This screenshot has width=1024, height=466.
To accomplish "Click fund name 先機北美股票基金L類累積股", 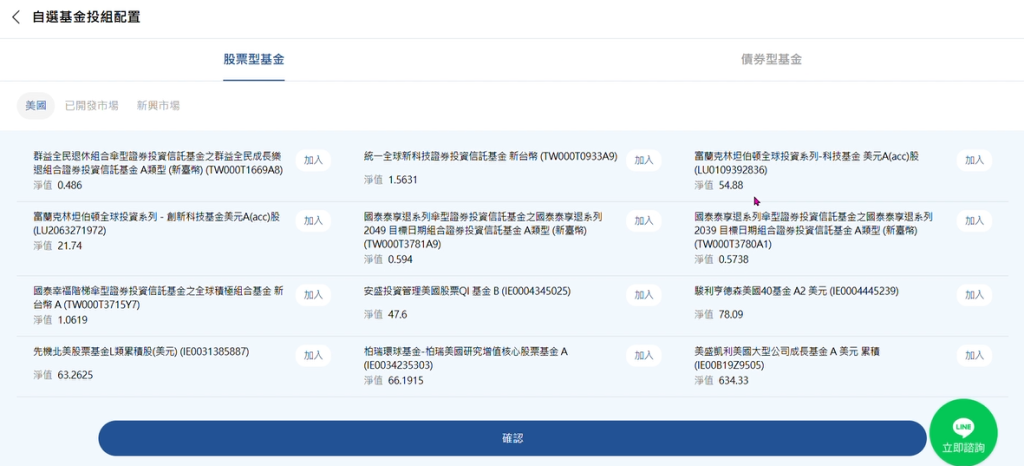I will pyautogui.click(x=141, y=351).
